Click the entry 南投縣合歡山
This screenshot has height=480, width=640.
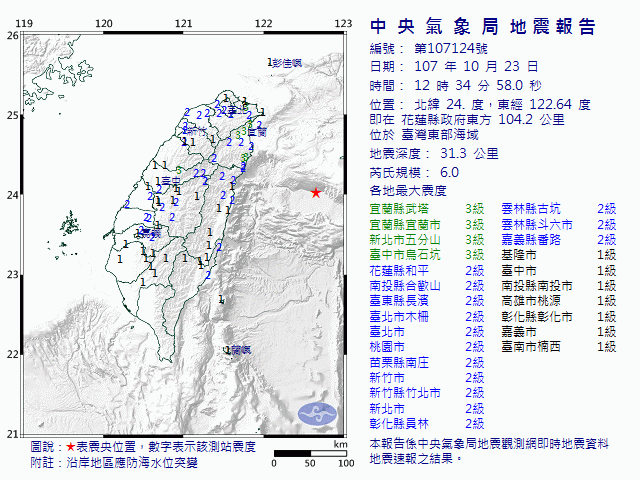coord(405,286)
